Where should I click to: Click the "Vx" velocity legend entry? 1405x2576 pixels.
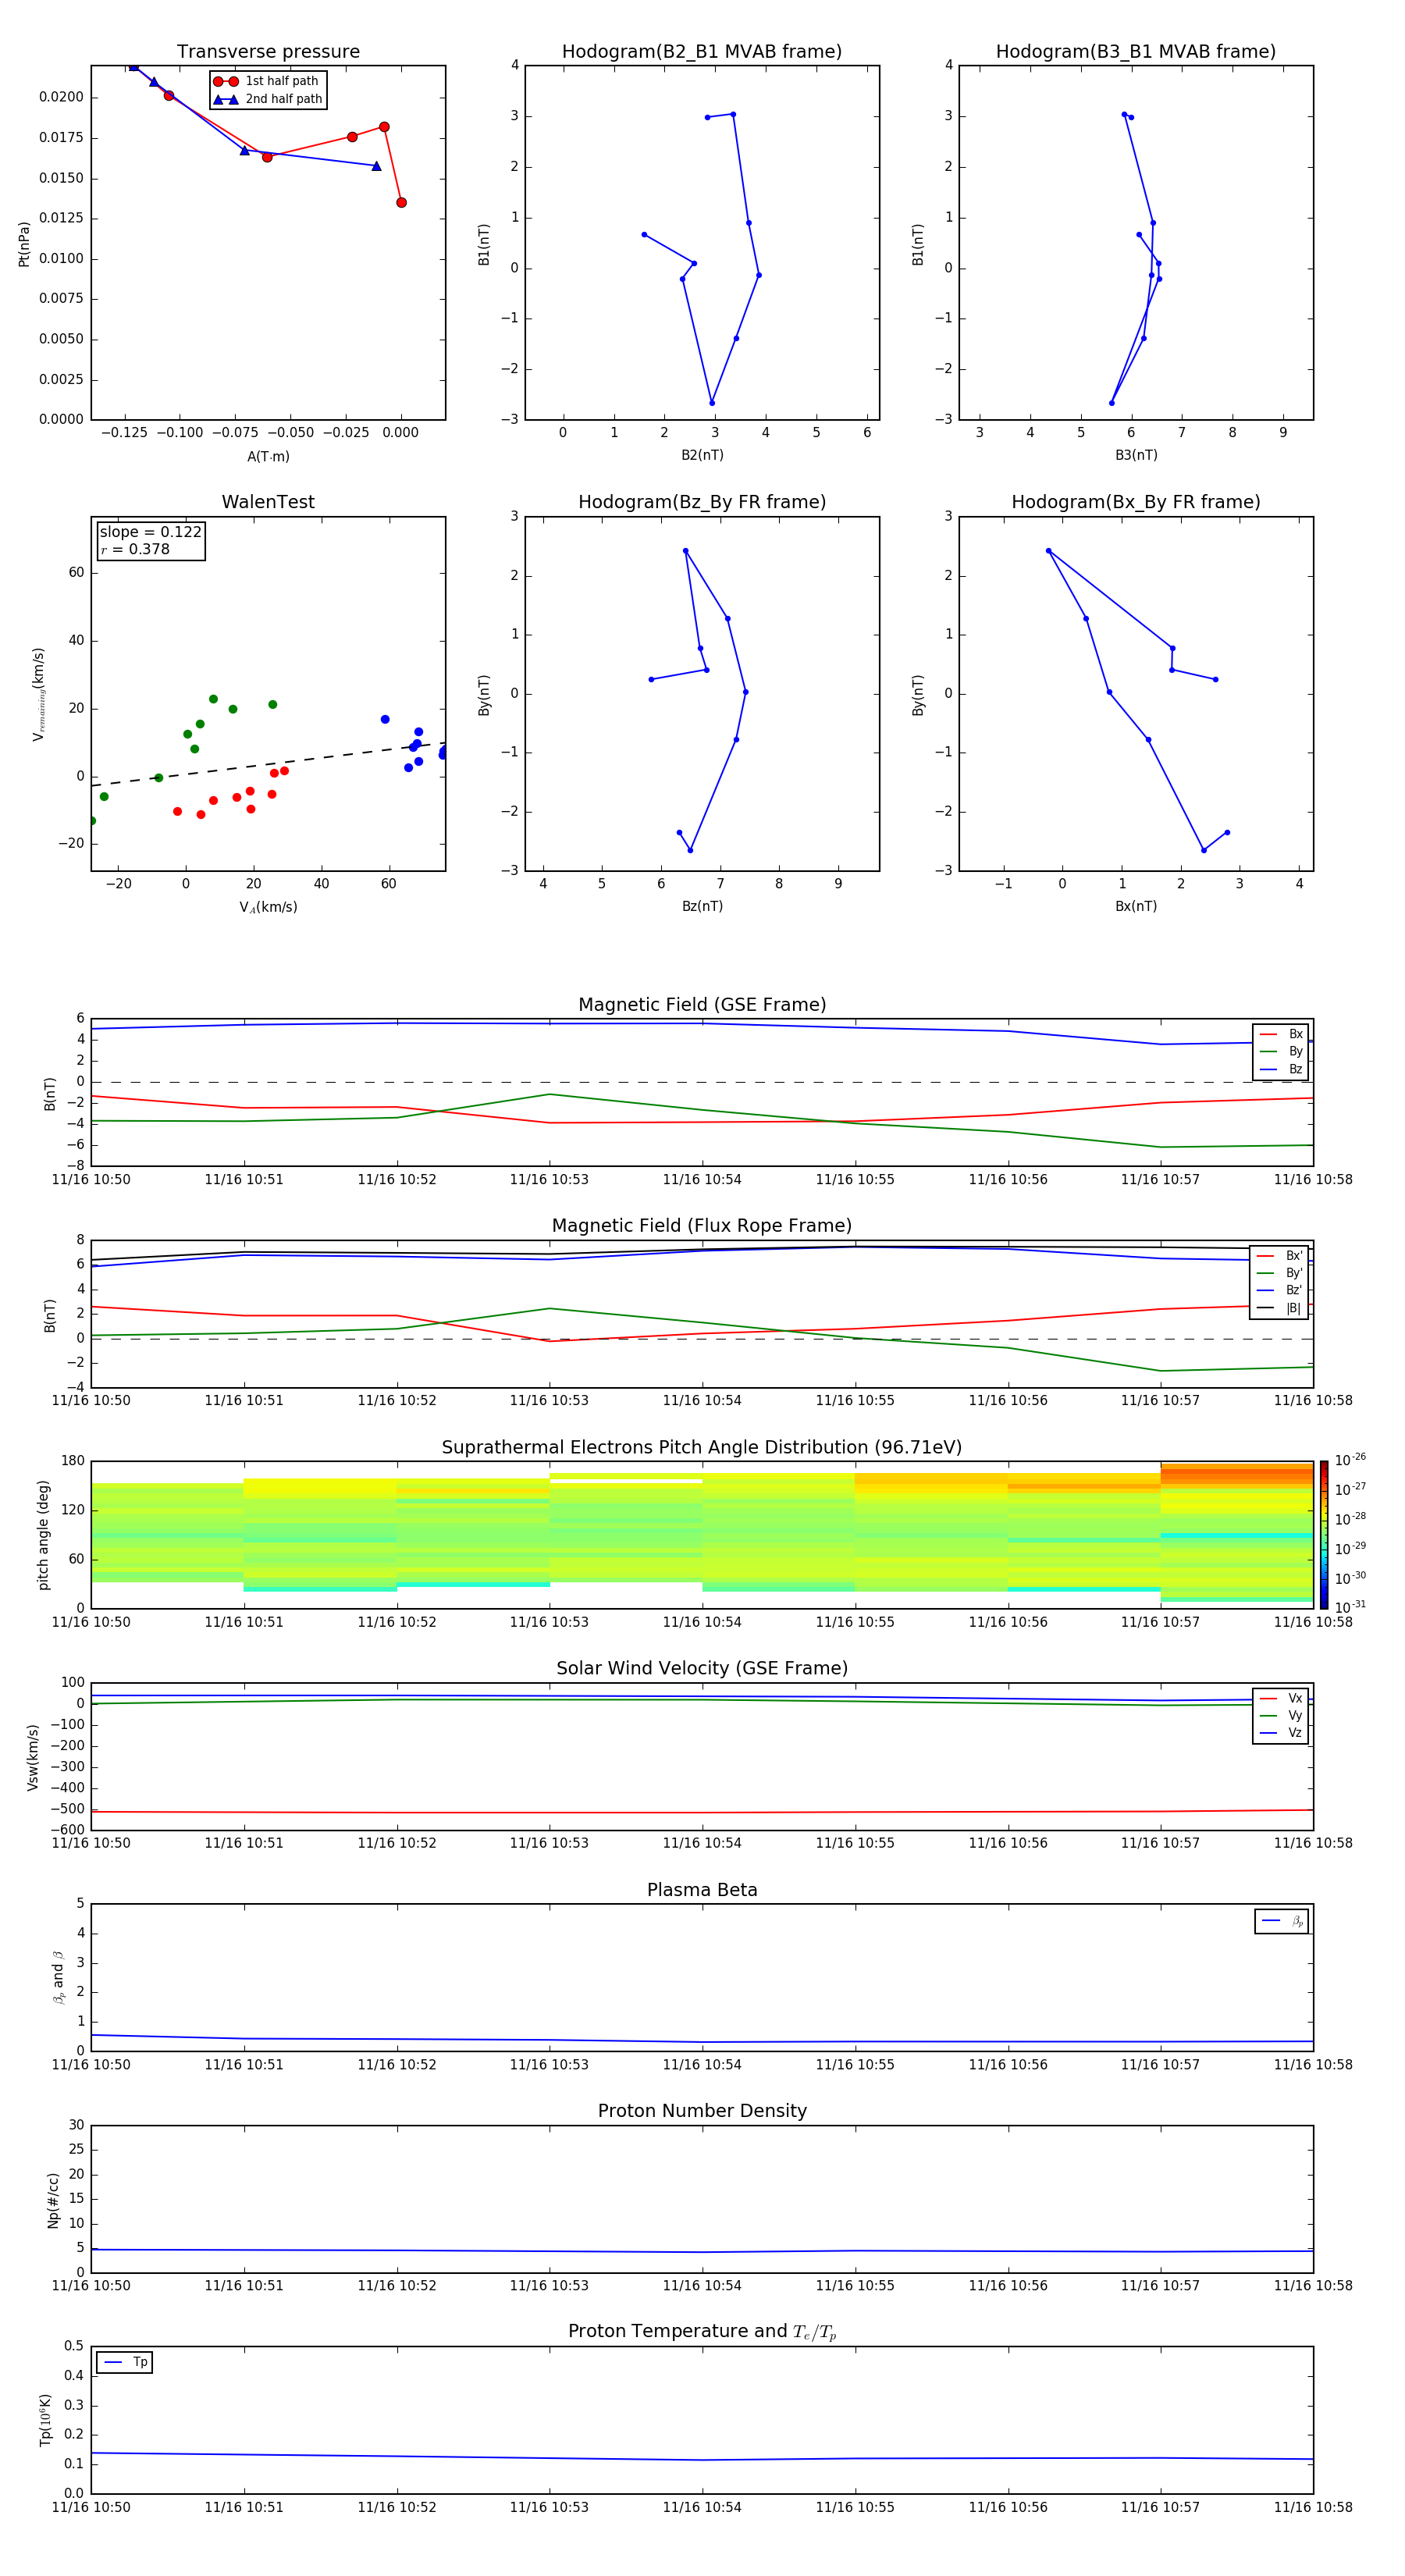(x=1281, y=1698)
